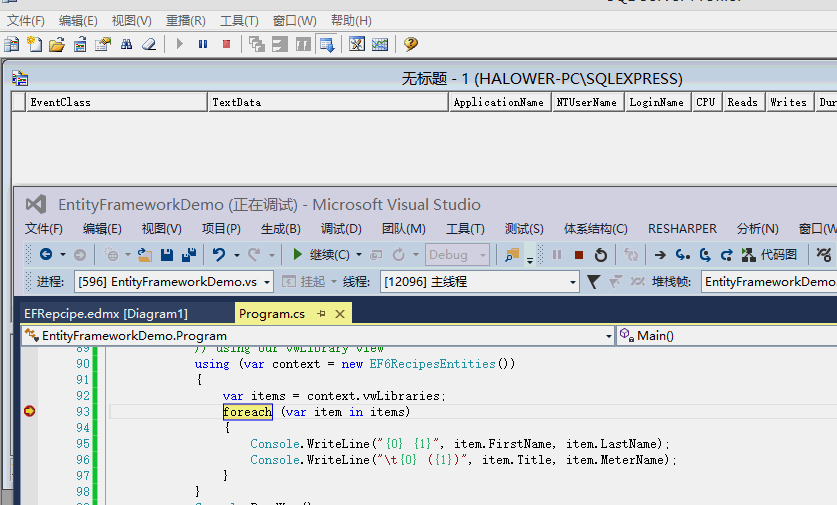This screenshot has width=837, height=505.
Task: Open EntityFrameworkDemo.Program class dropdown
Action: [318, 335]
